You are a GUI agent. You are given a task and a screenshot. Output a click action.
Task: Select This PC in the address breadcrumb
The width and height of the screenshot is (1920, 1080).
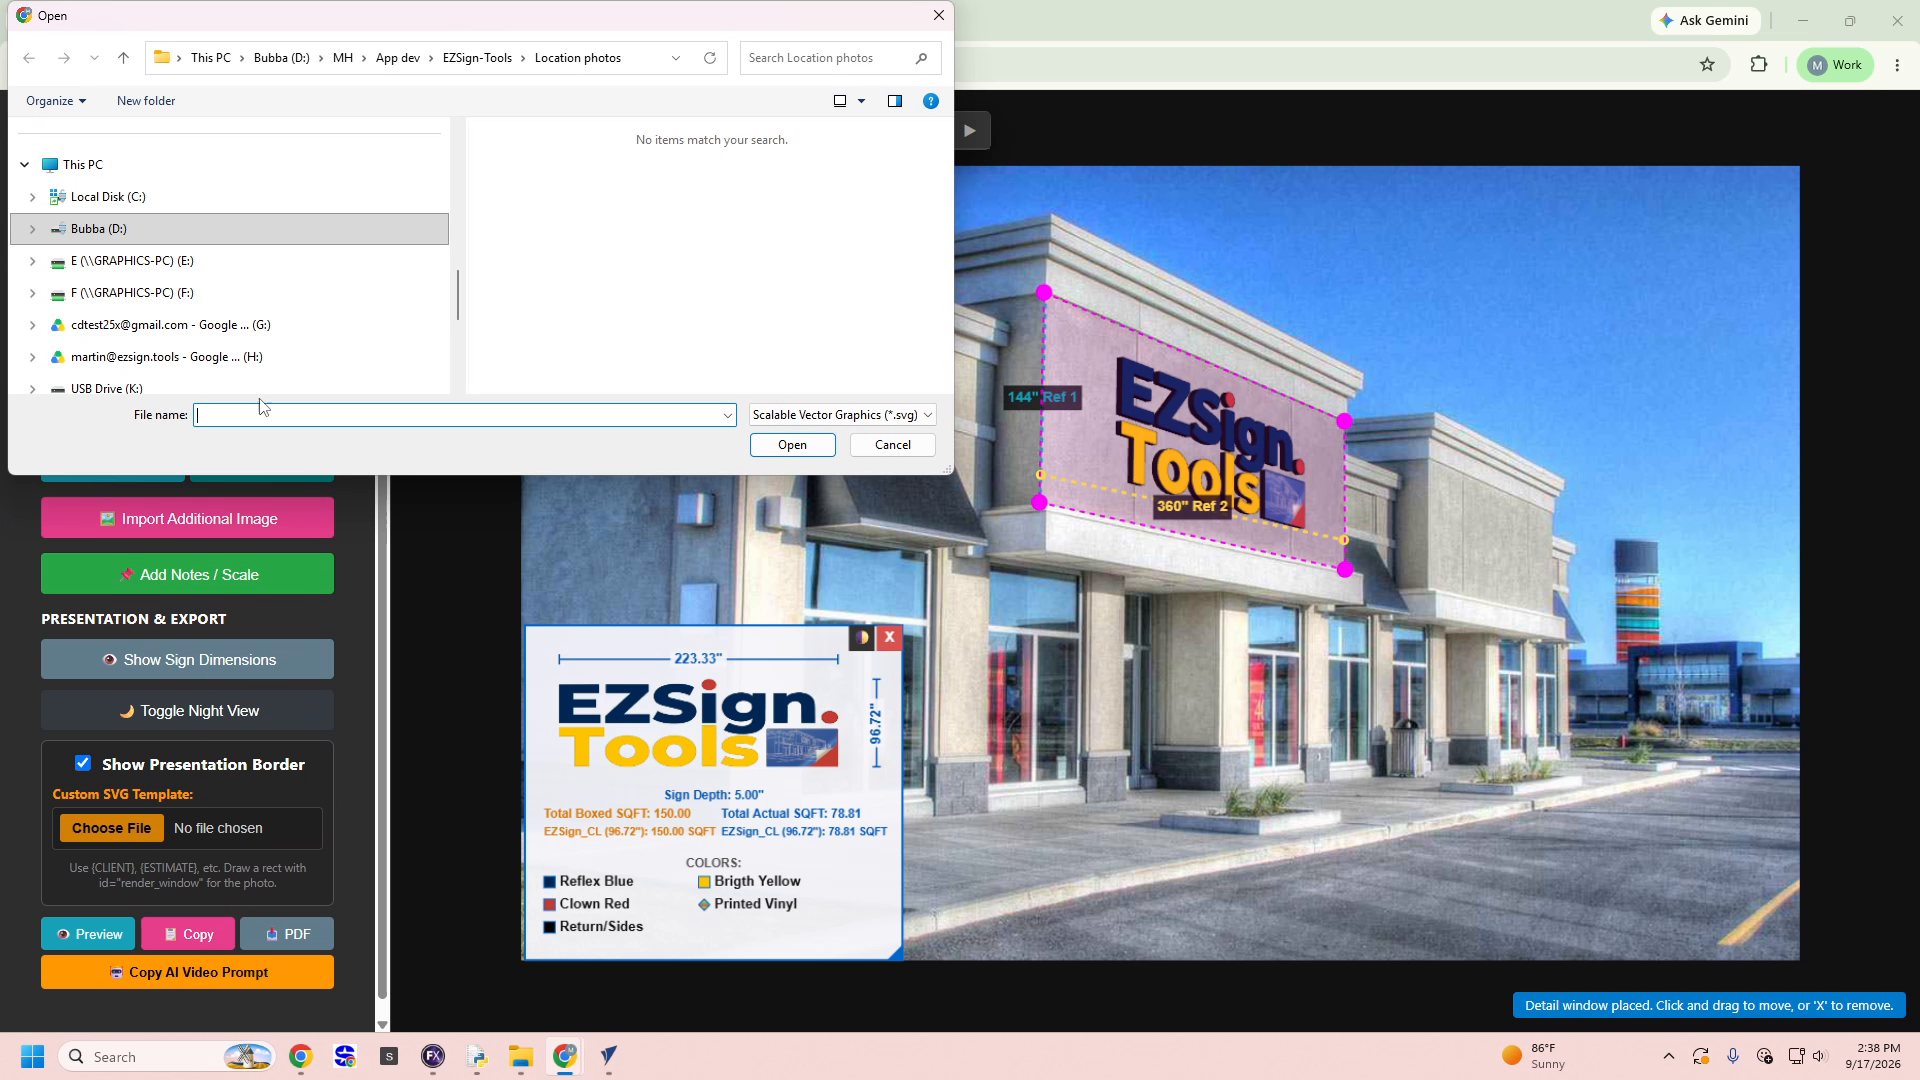pos(211,58)
